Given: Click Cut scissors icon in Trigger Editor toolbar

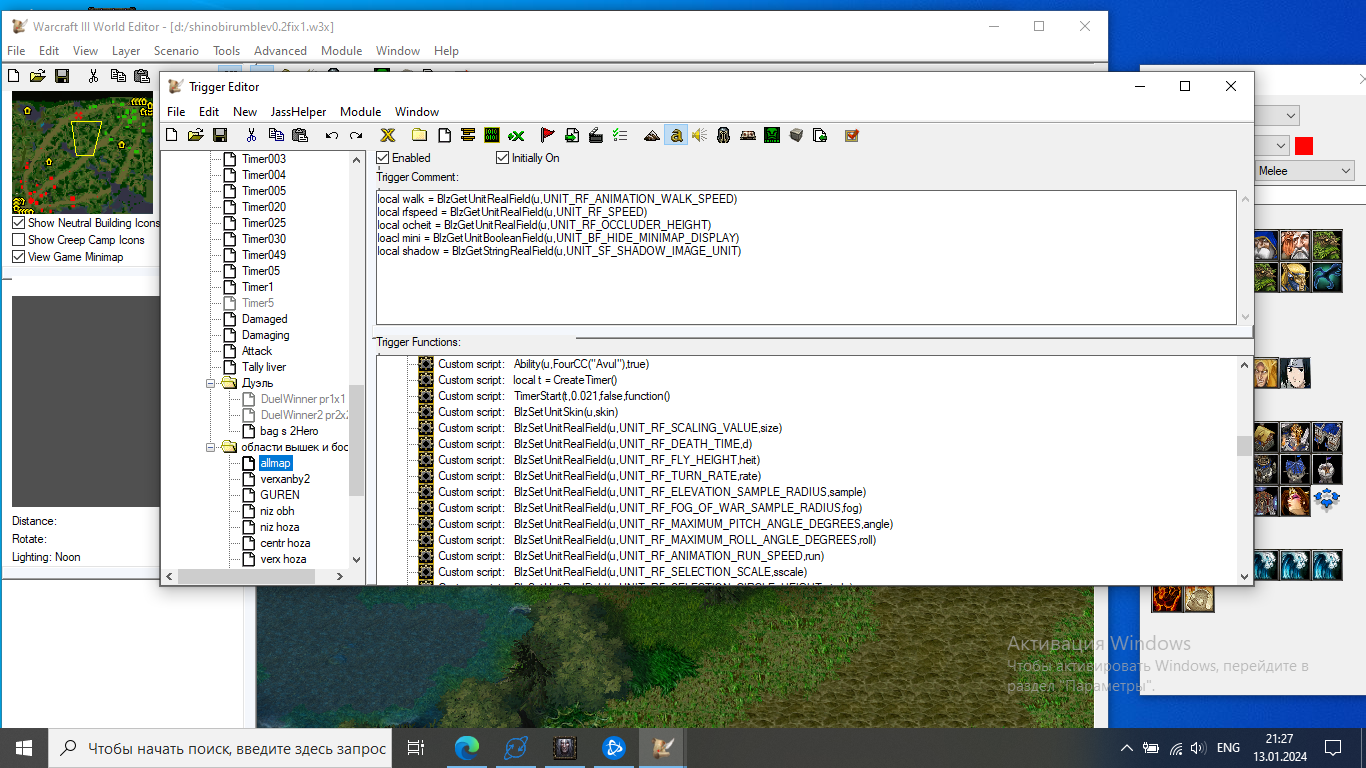Looking at the screenshot, I should [x=251, y=135].
